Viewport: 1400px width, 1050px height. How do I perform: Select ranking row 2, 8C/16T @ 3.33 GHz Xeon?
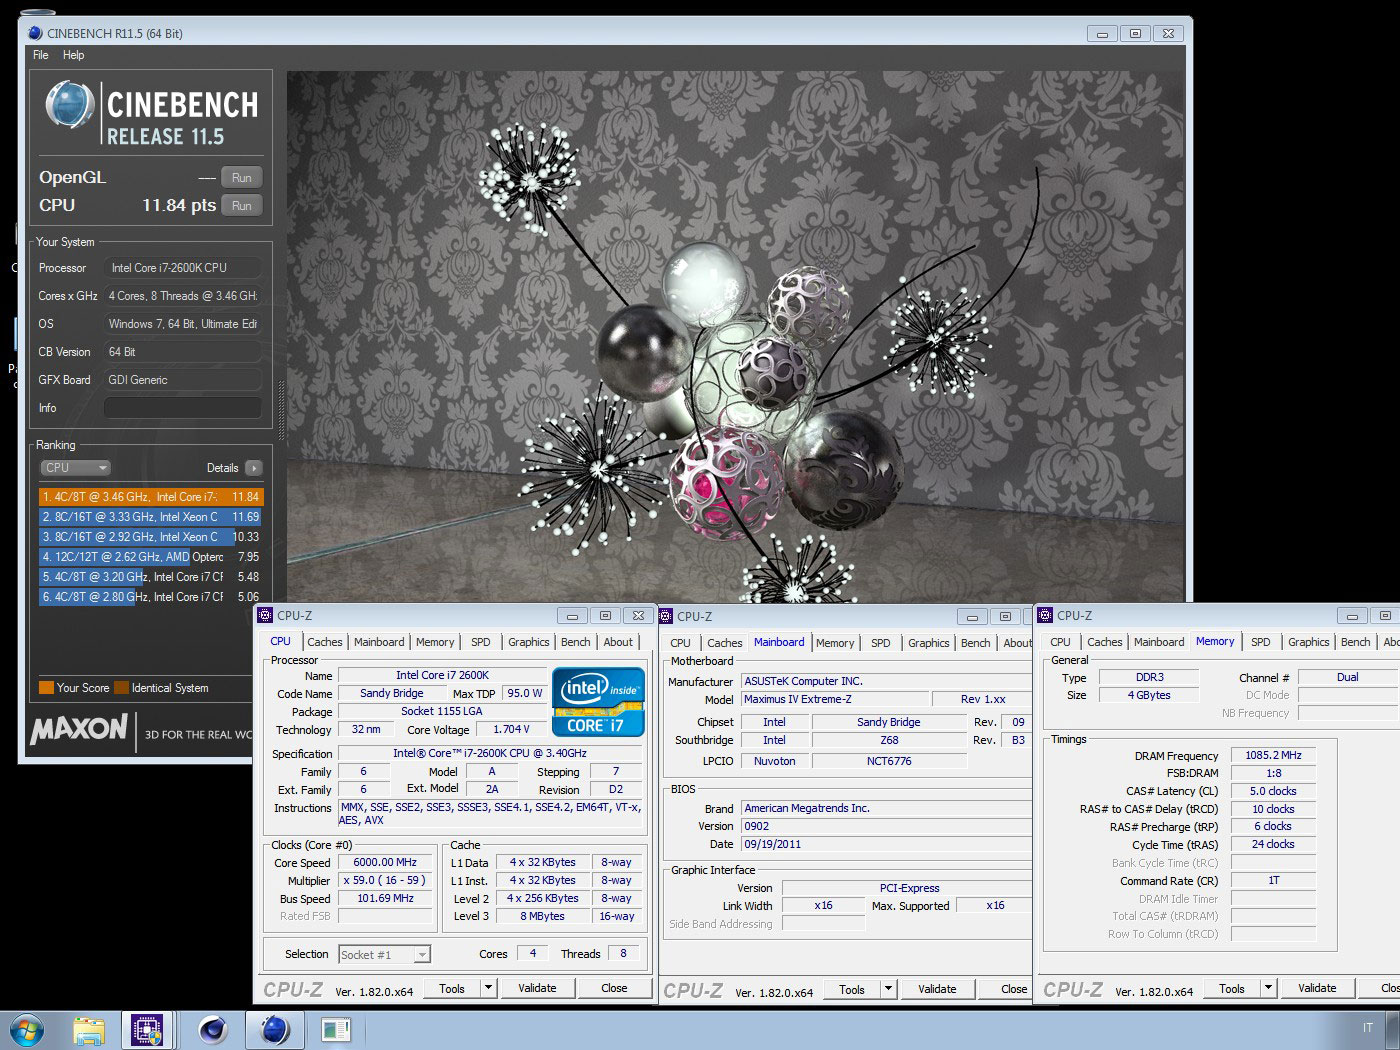tap(151, 517)
